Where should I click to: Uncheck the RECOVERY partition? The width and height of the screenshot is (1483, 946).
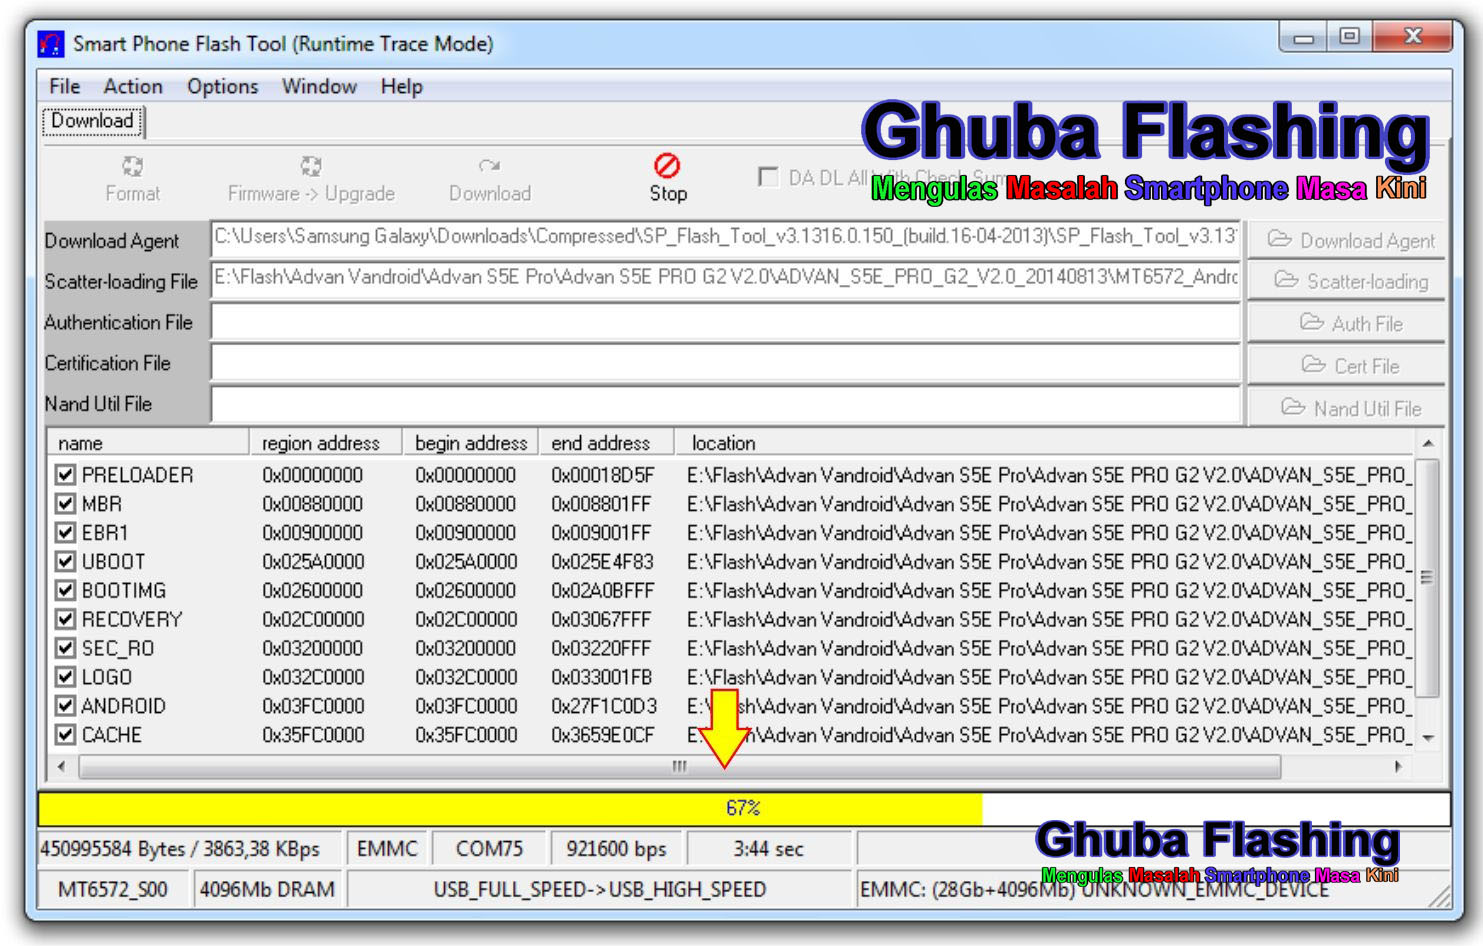tap(64, 620)
